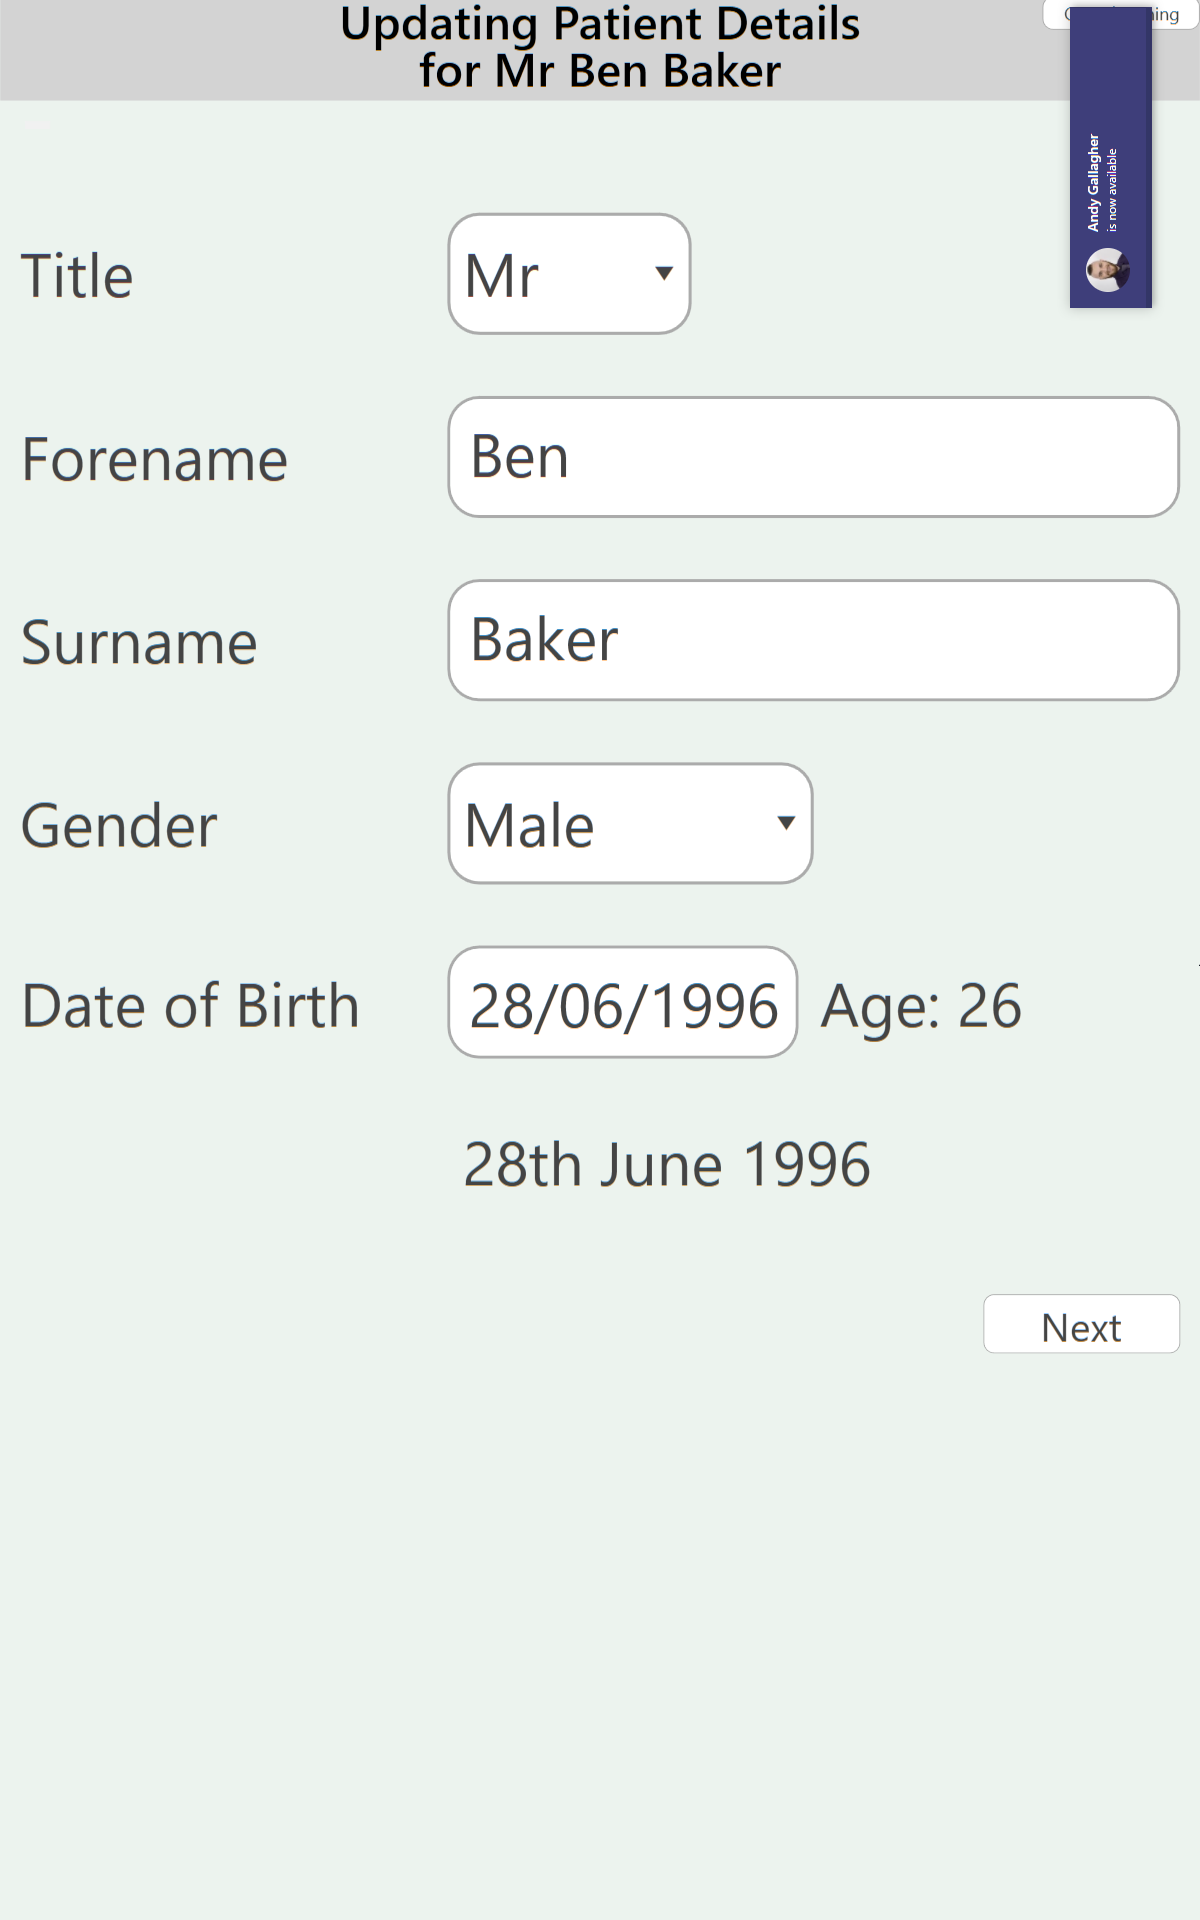Click the Surname field label
This screenshot has width=1200, height=1920.
[139, 642]
